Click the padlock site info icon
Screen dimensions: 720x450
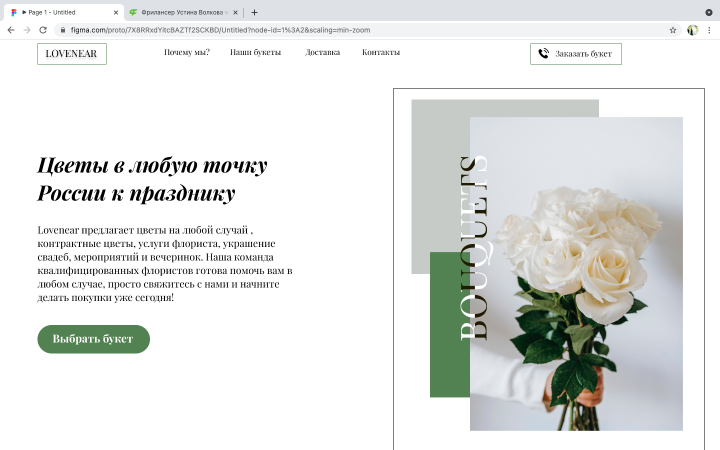tap(63, 30)
